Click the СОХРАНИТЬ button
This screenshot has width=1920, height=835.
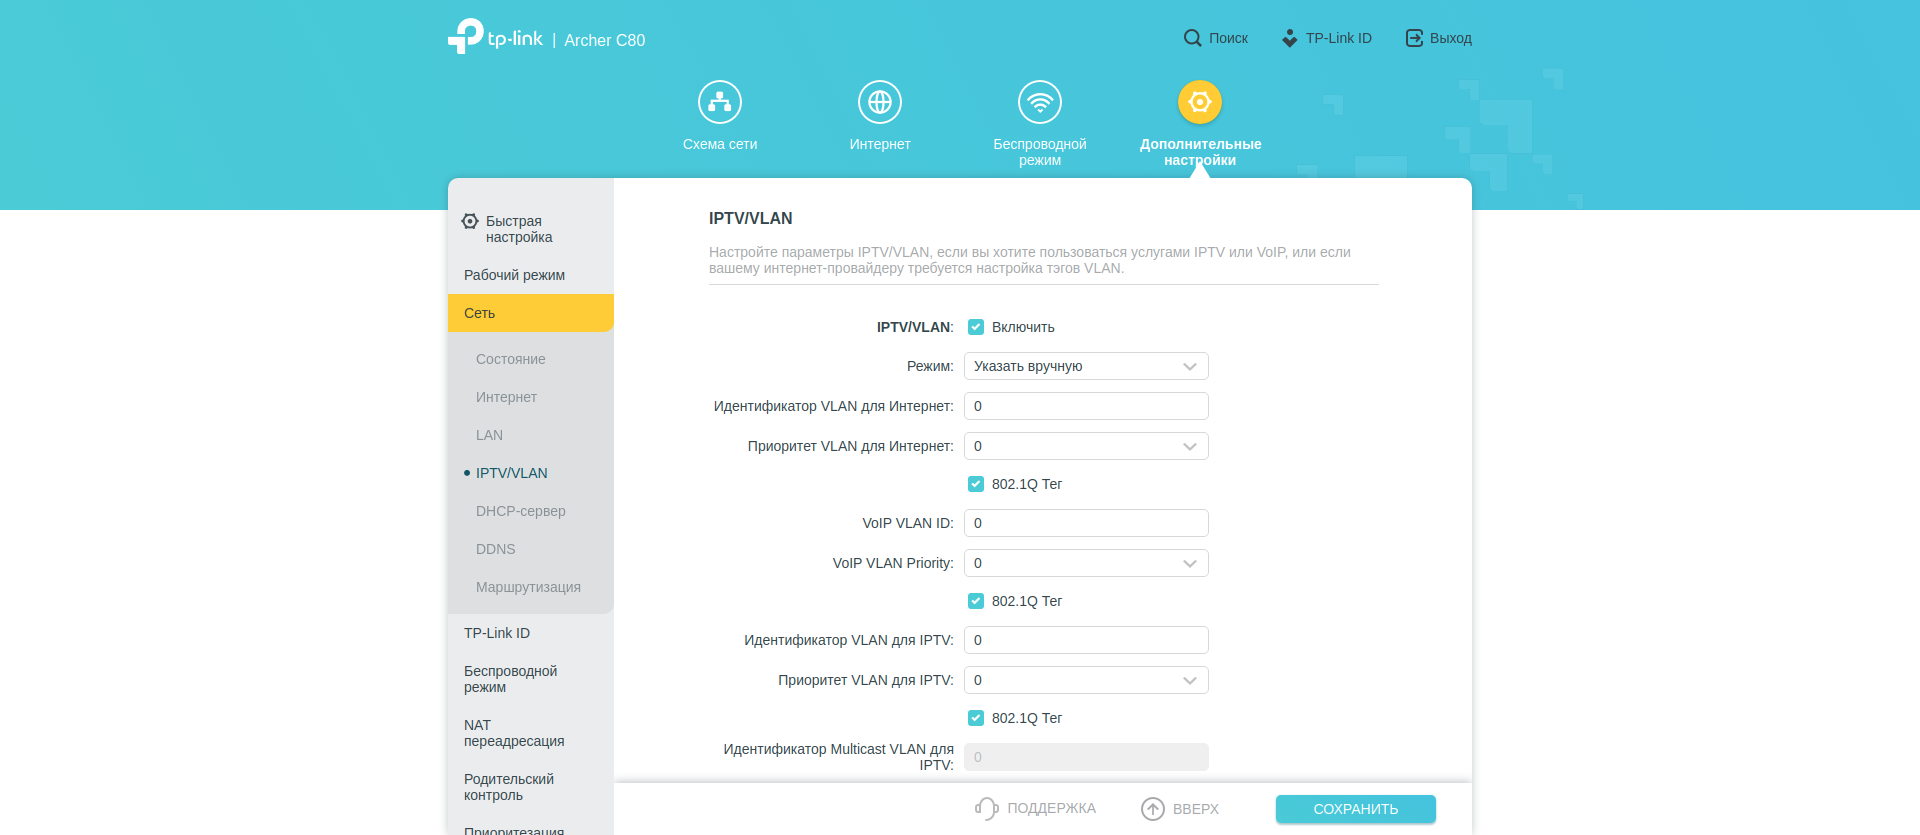[1355, 809]
